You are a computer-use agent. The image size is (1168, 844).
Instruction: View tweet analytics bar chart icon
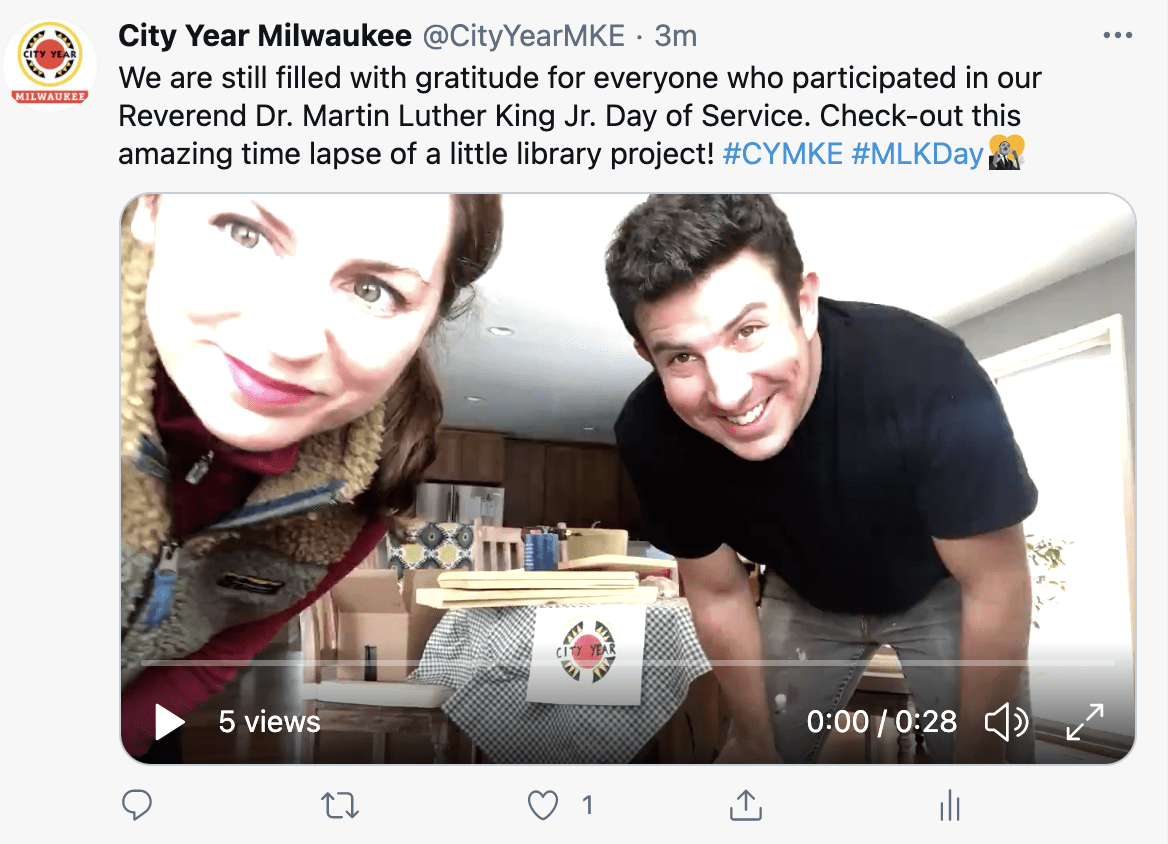point(950,805)
